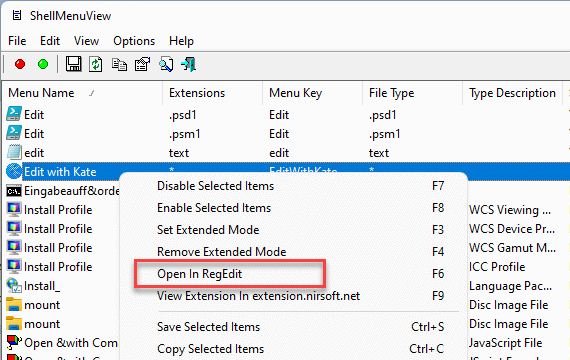Choose Open In RegEdit
The height and width of the screenshot is (360, 570).
294,273
